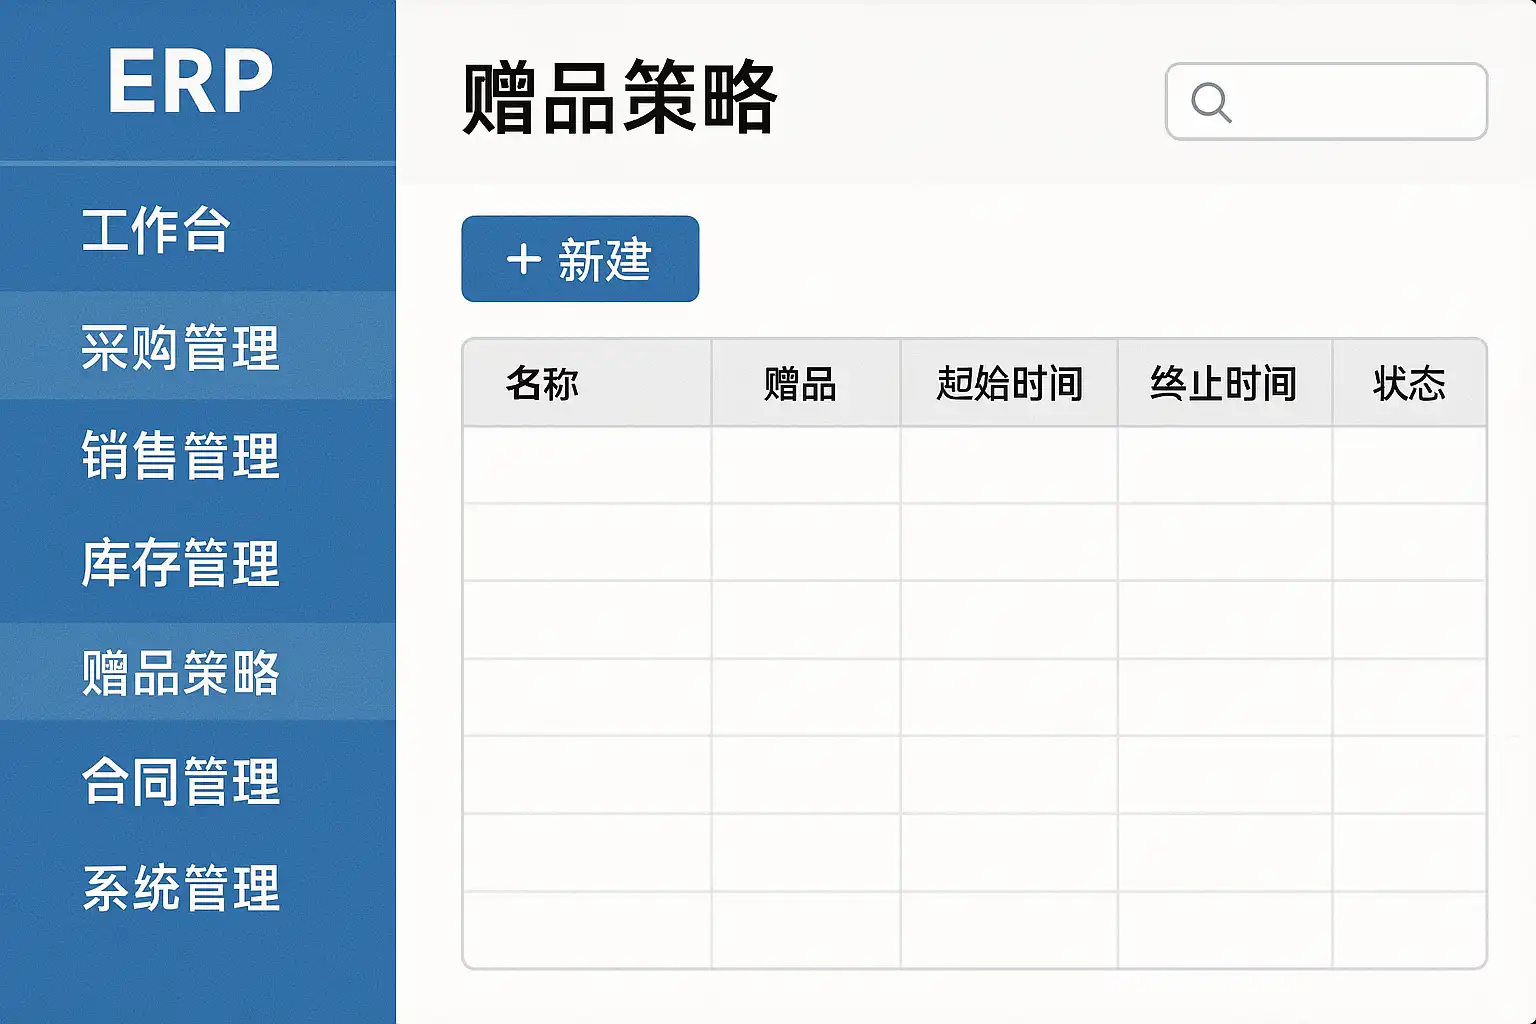Click the ERP logo text
The image size is (1536, 1024).
pyautogui.click(x=190, y=82)
